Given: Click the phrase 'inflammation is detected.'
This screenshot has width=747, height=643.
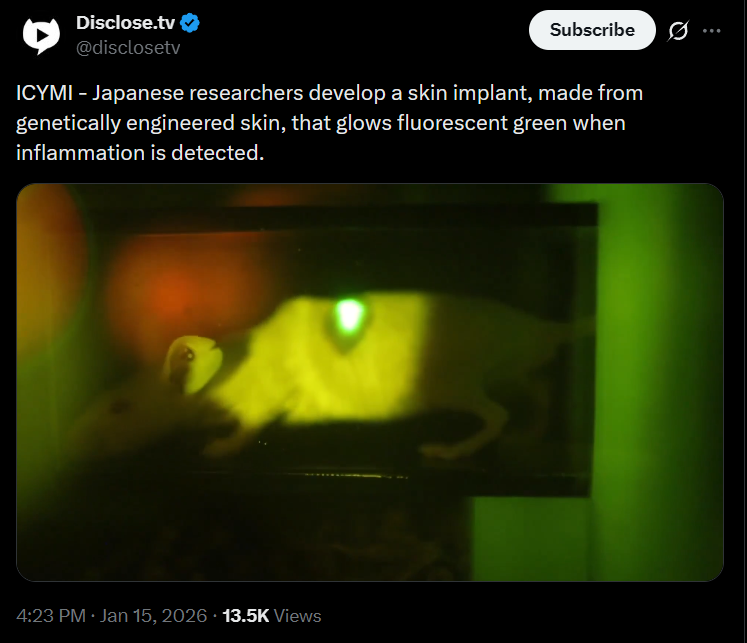Looking at the screenshot, I should 140,153.
